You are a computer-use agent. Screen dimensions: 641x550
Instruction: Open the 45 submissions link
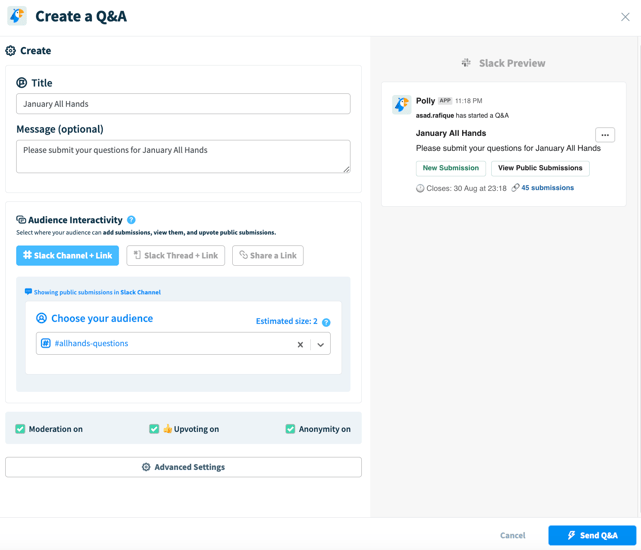[x=547, y=188]
